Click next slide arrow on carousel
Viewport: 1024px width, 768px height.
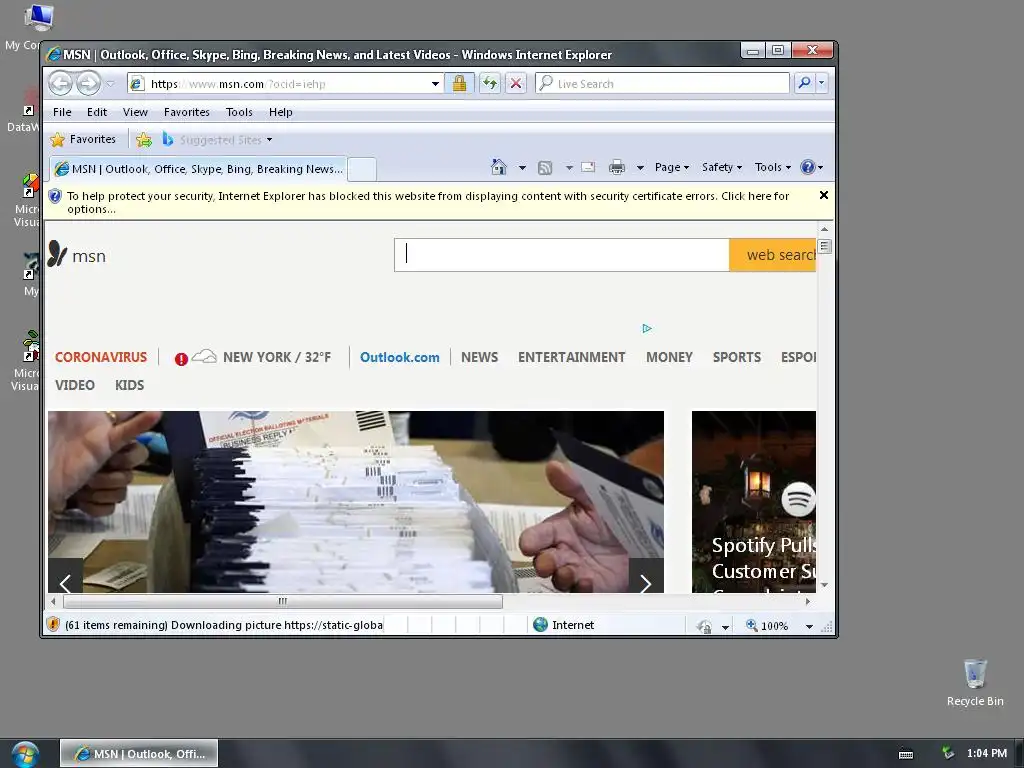[646, 577]
